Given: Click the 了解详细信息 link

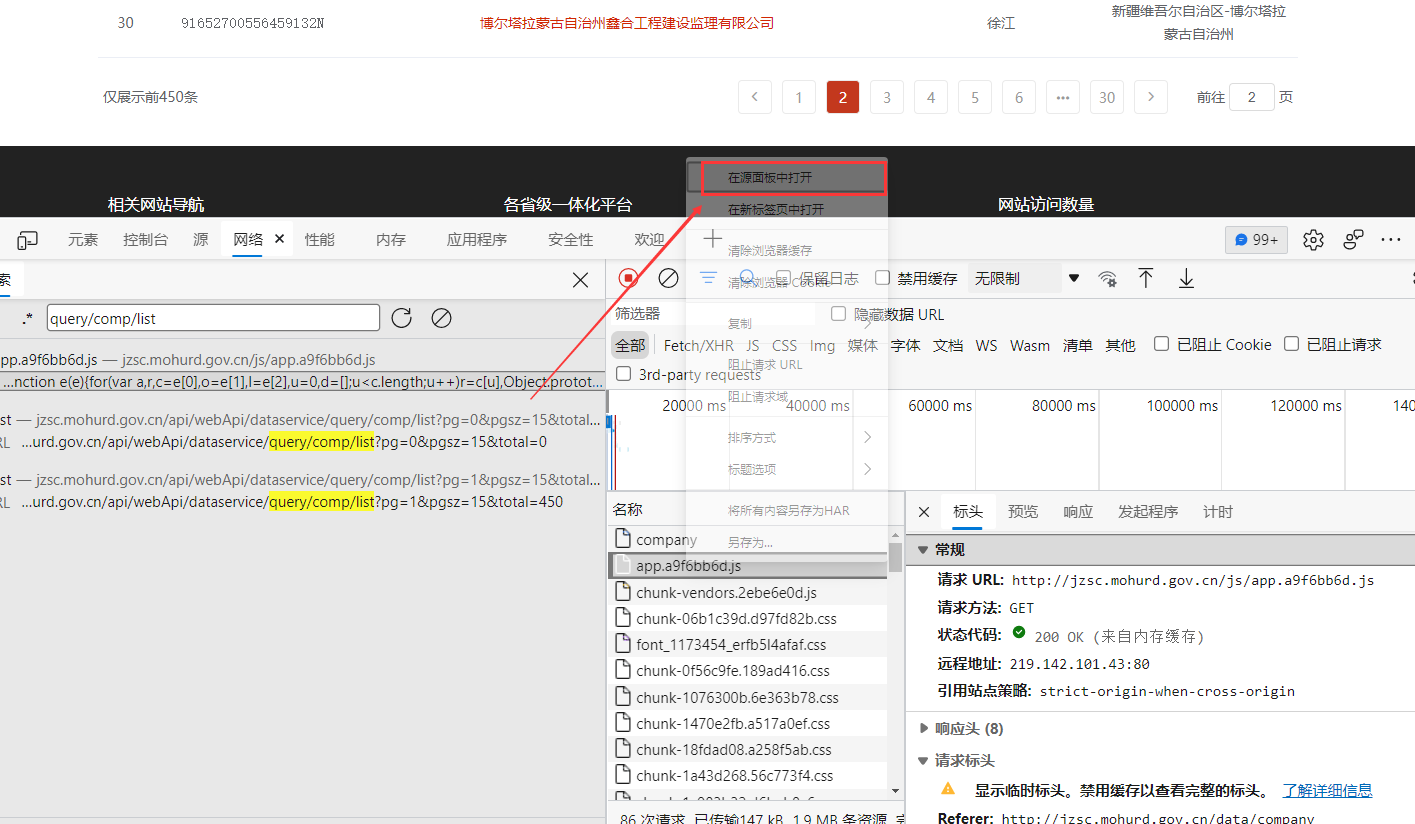Looking at the screenshot, I should coord(1328,790).
